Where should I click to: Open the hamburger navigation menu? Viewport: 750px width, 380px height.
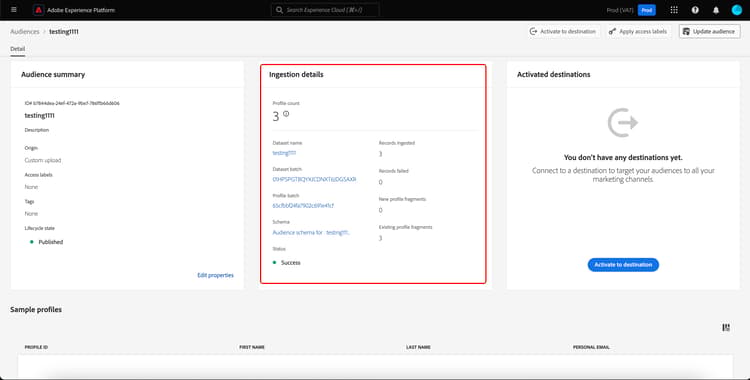tap(13, 10)
